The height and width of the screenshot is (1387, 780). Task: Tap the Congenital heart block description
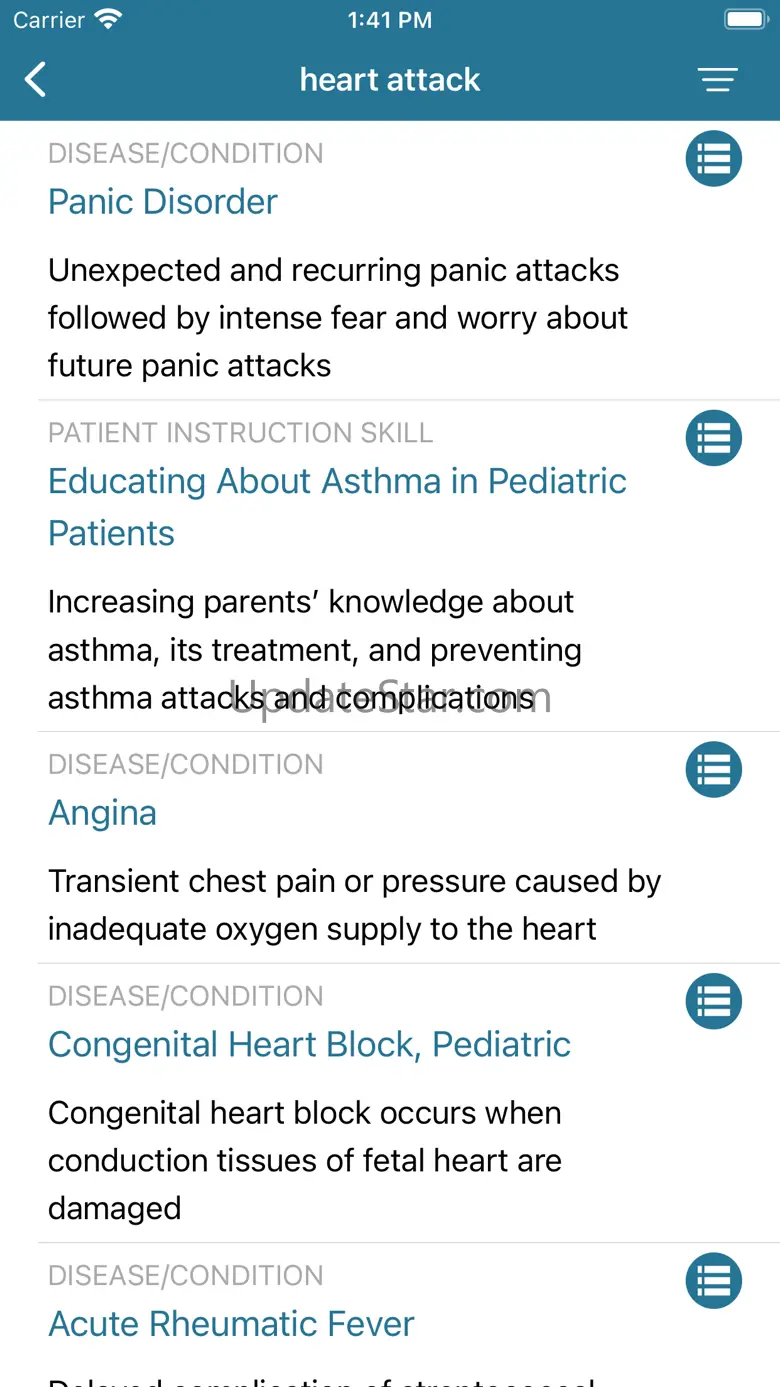click(x=305, y=1160)
